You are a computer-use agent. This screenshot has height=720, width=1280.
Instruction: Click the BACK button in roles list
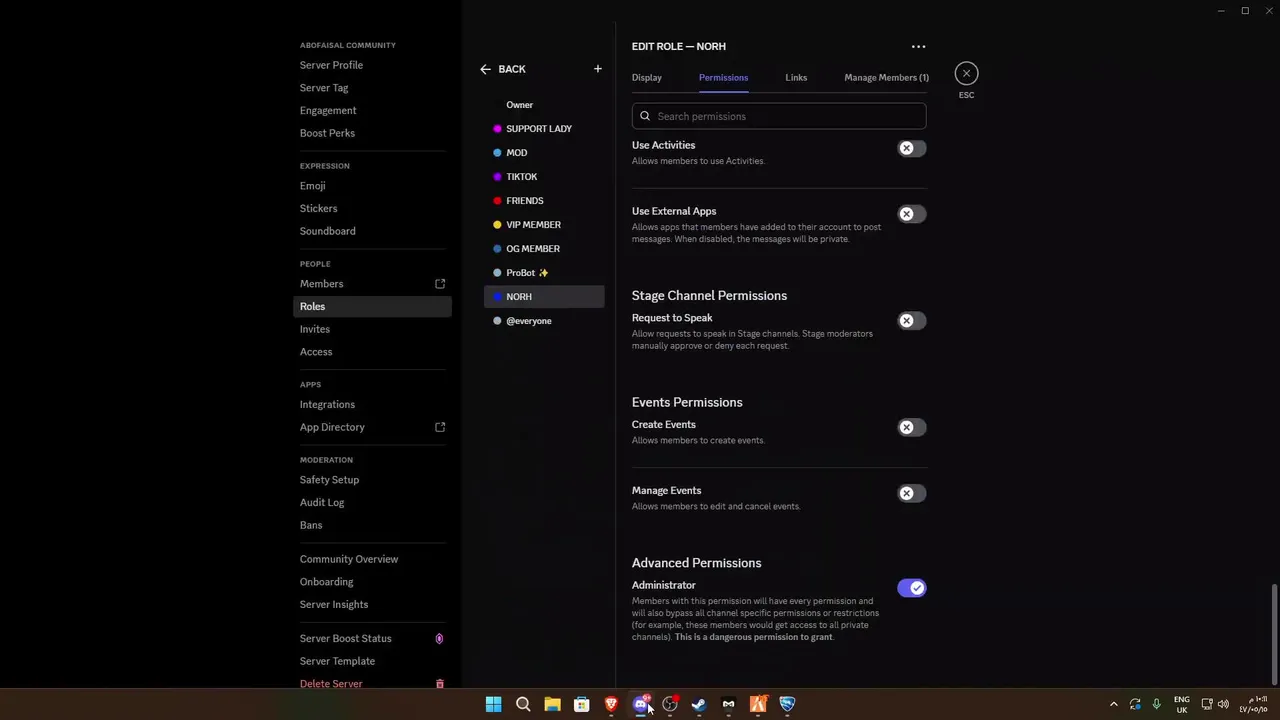click(x=503, y=69)
